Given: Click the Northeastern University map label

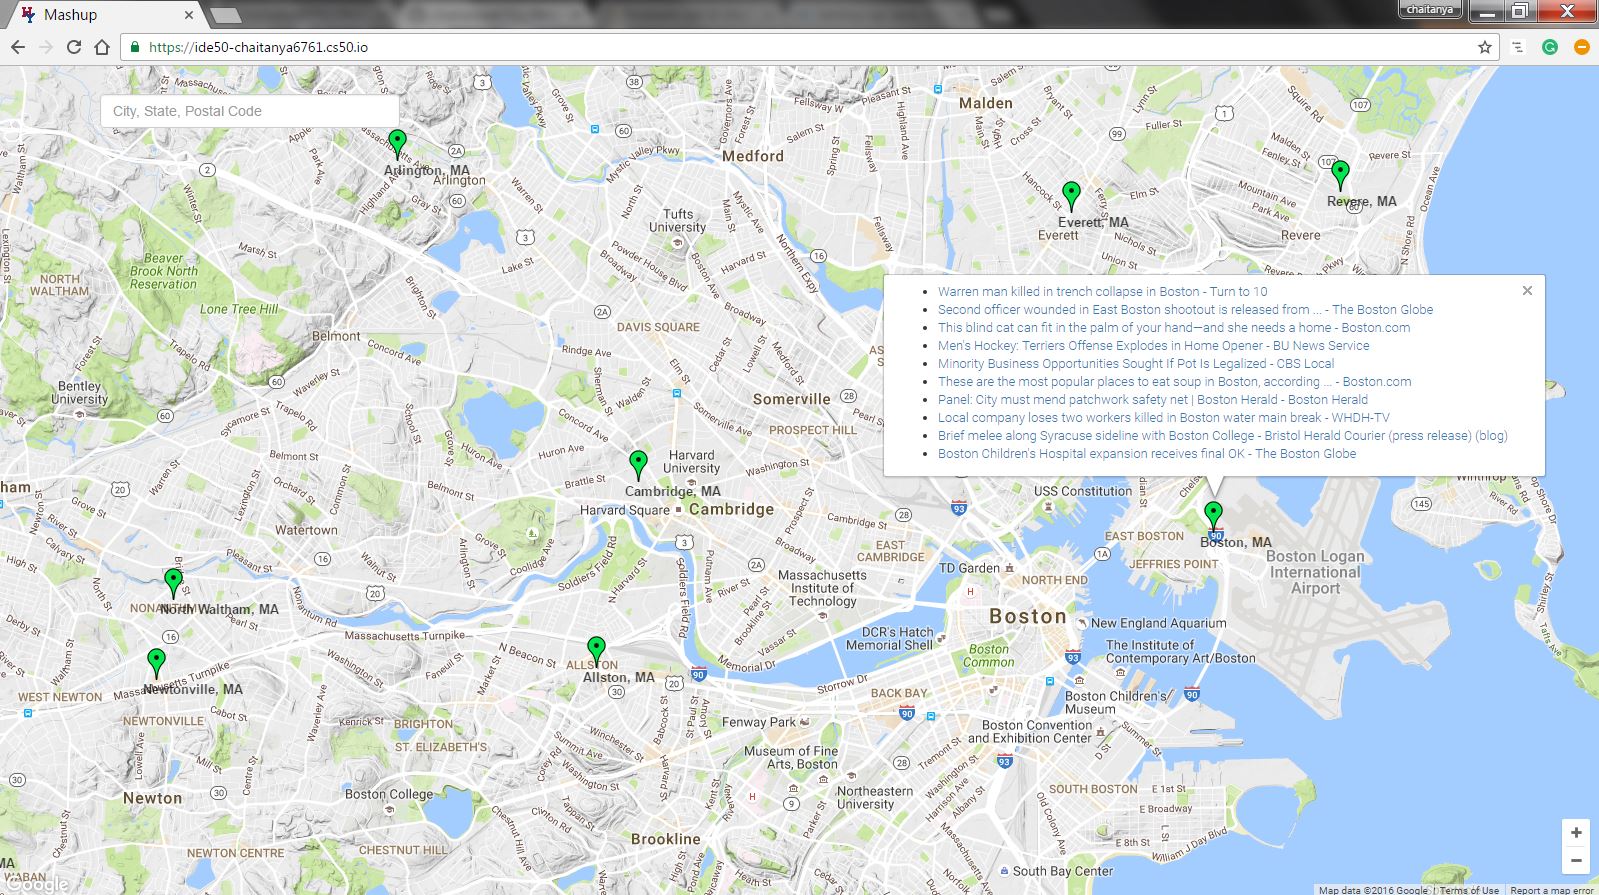Looking at the screenshot, I should point(875,797).
